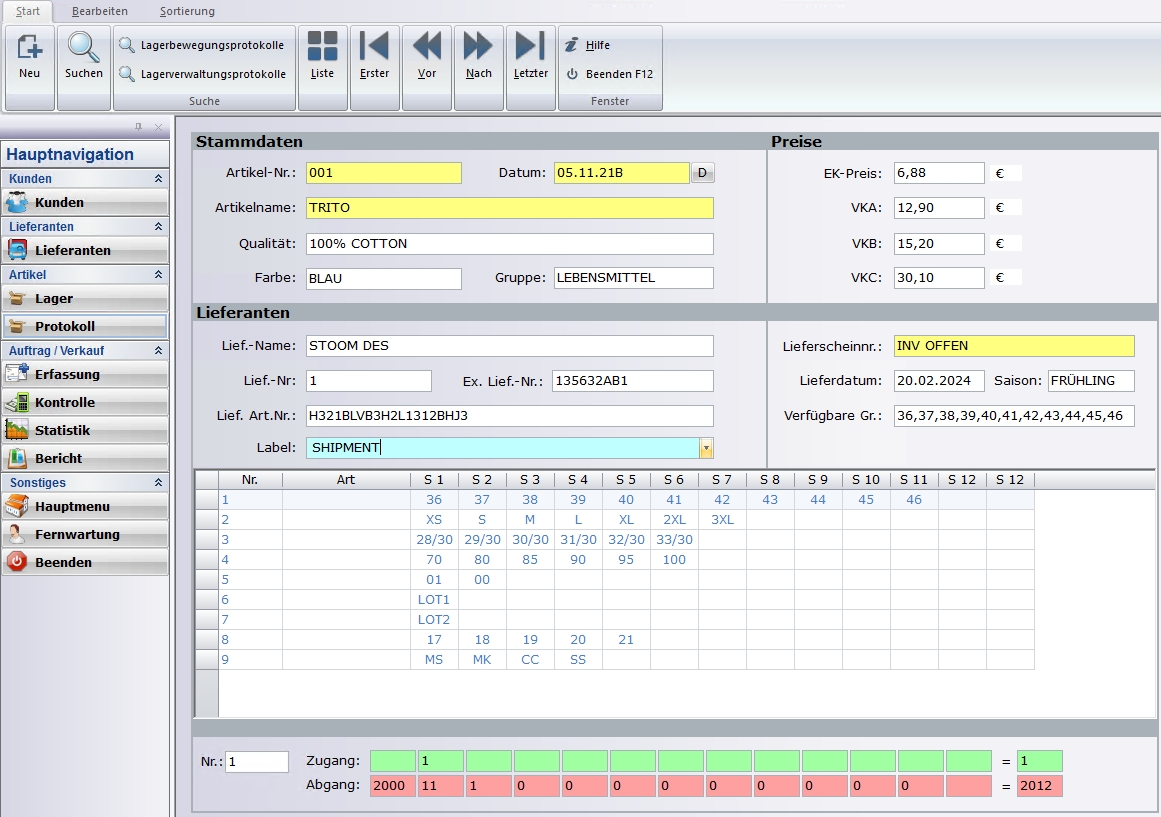This screenshot has width=1161, height=817.
Task: Collapse the Kunden navigation section
Action: tap(158, 179)
